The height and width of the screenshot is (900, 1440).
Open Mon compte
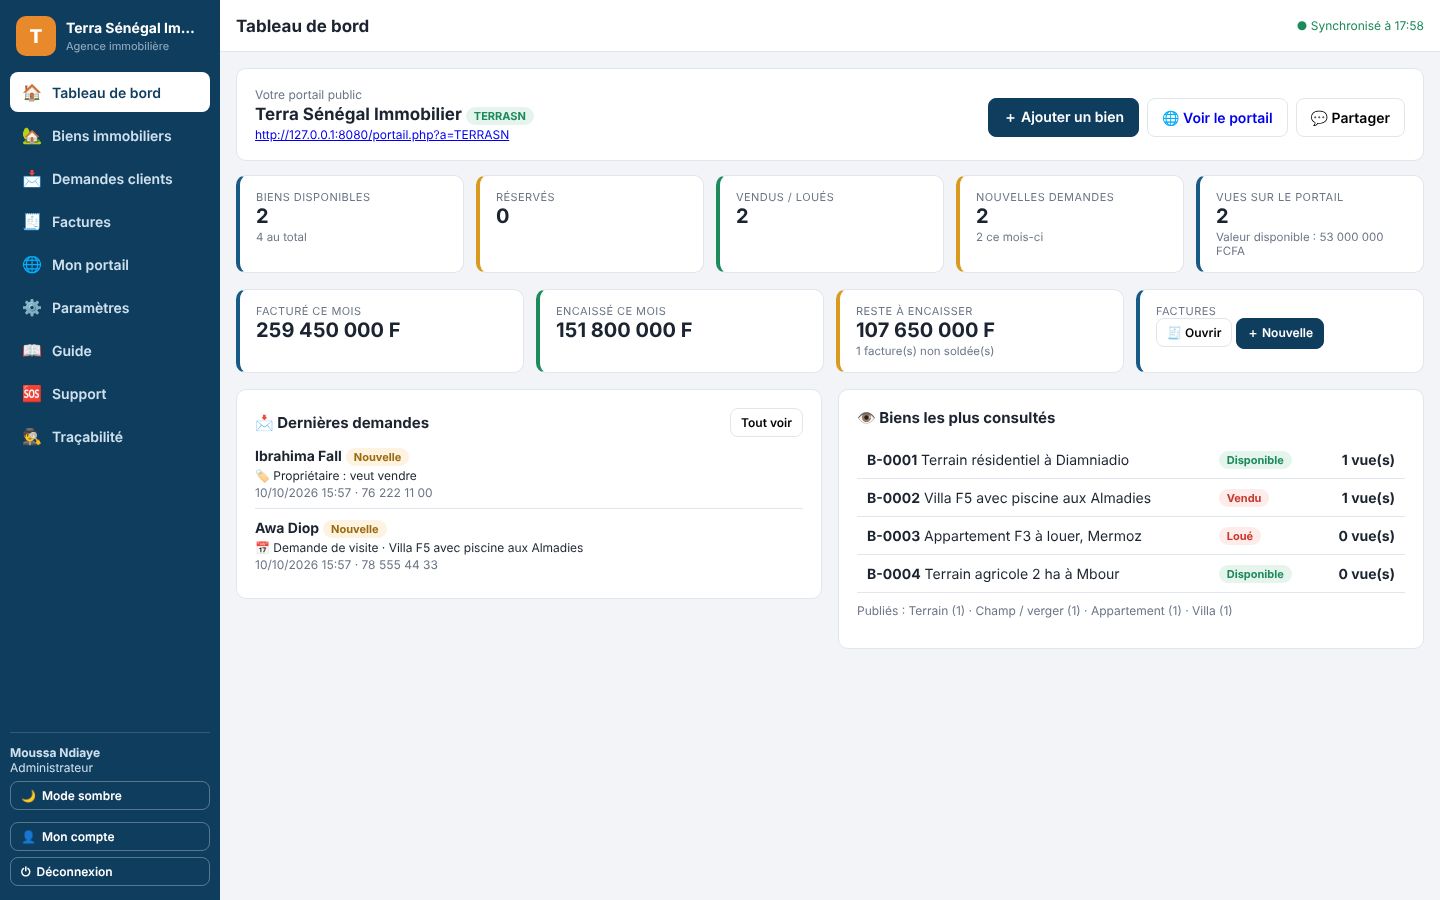[x=110, y=837]
